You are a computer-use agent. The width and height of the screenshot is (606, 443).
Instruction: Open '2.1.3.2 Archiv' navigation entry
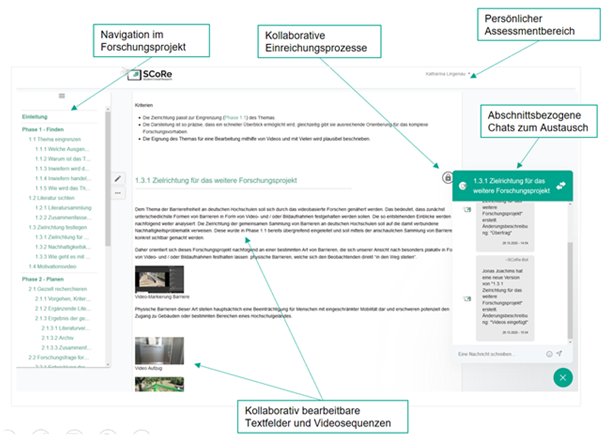58,338
